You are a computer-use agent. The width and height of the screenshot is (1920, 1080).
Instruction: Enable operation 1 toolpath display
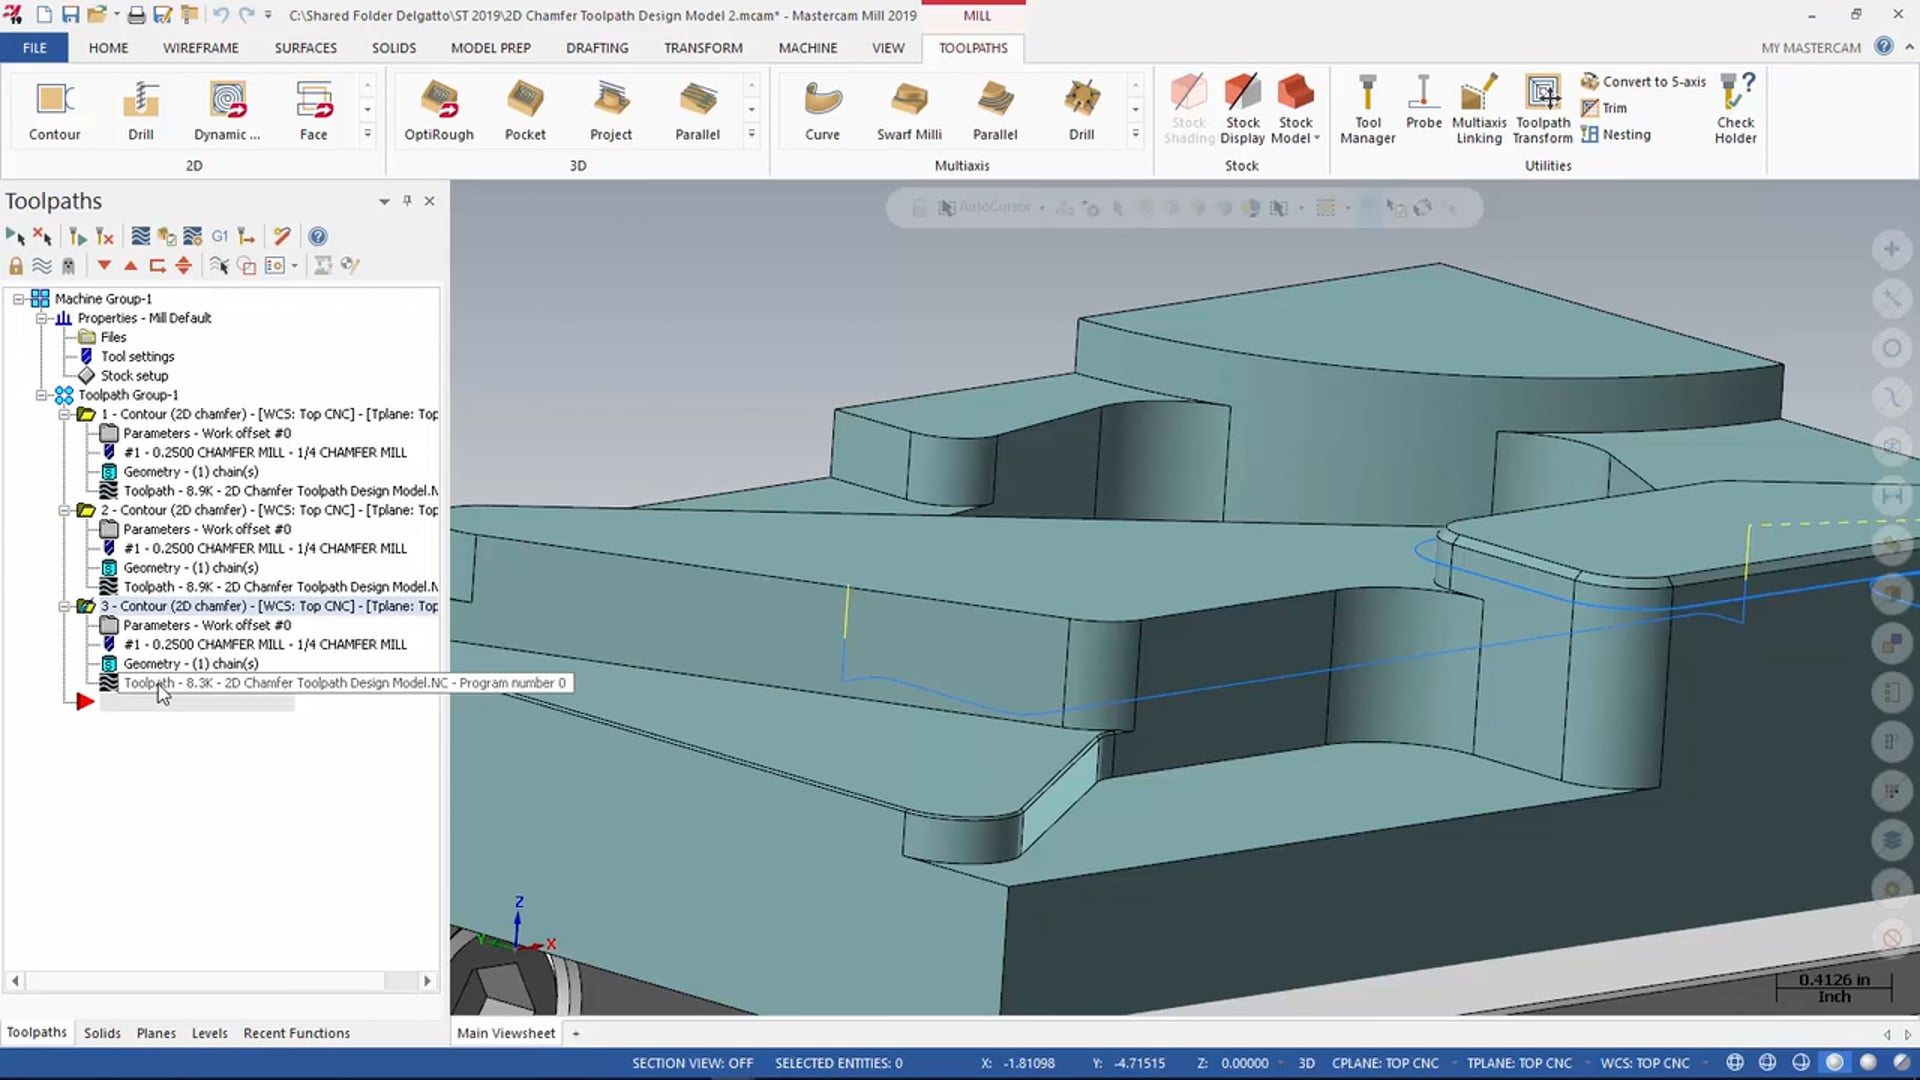pyautogui.click(x=108, y=491)
